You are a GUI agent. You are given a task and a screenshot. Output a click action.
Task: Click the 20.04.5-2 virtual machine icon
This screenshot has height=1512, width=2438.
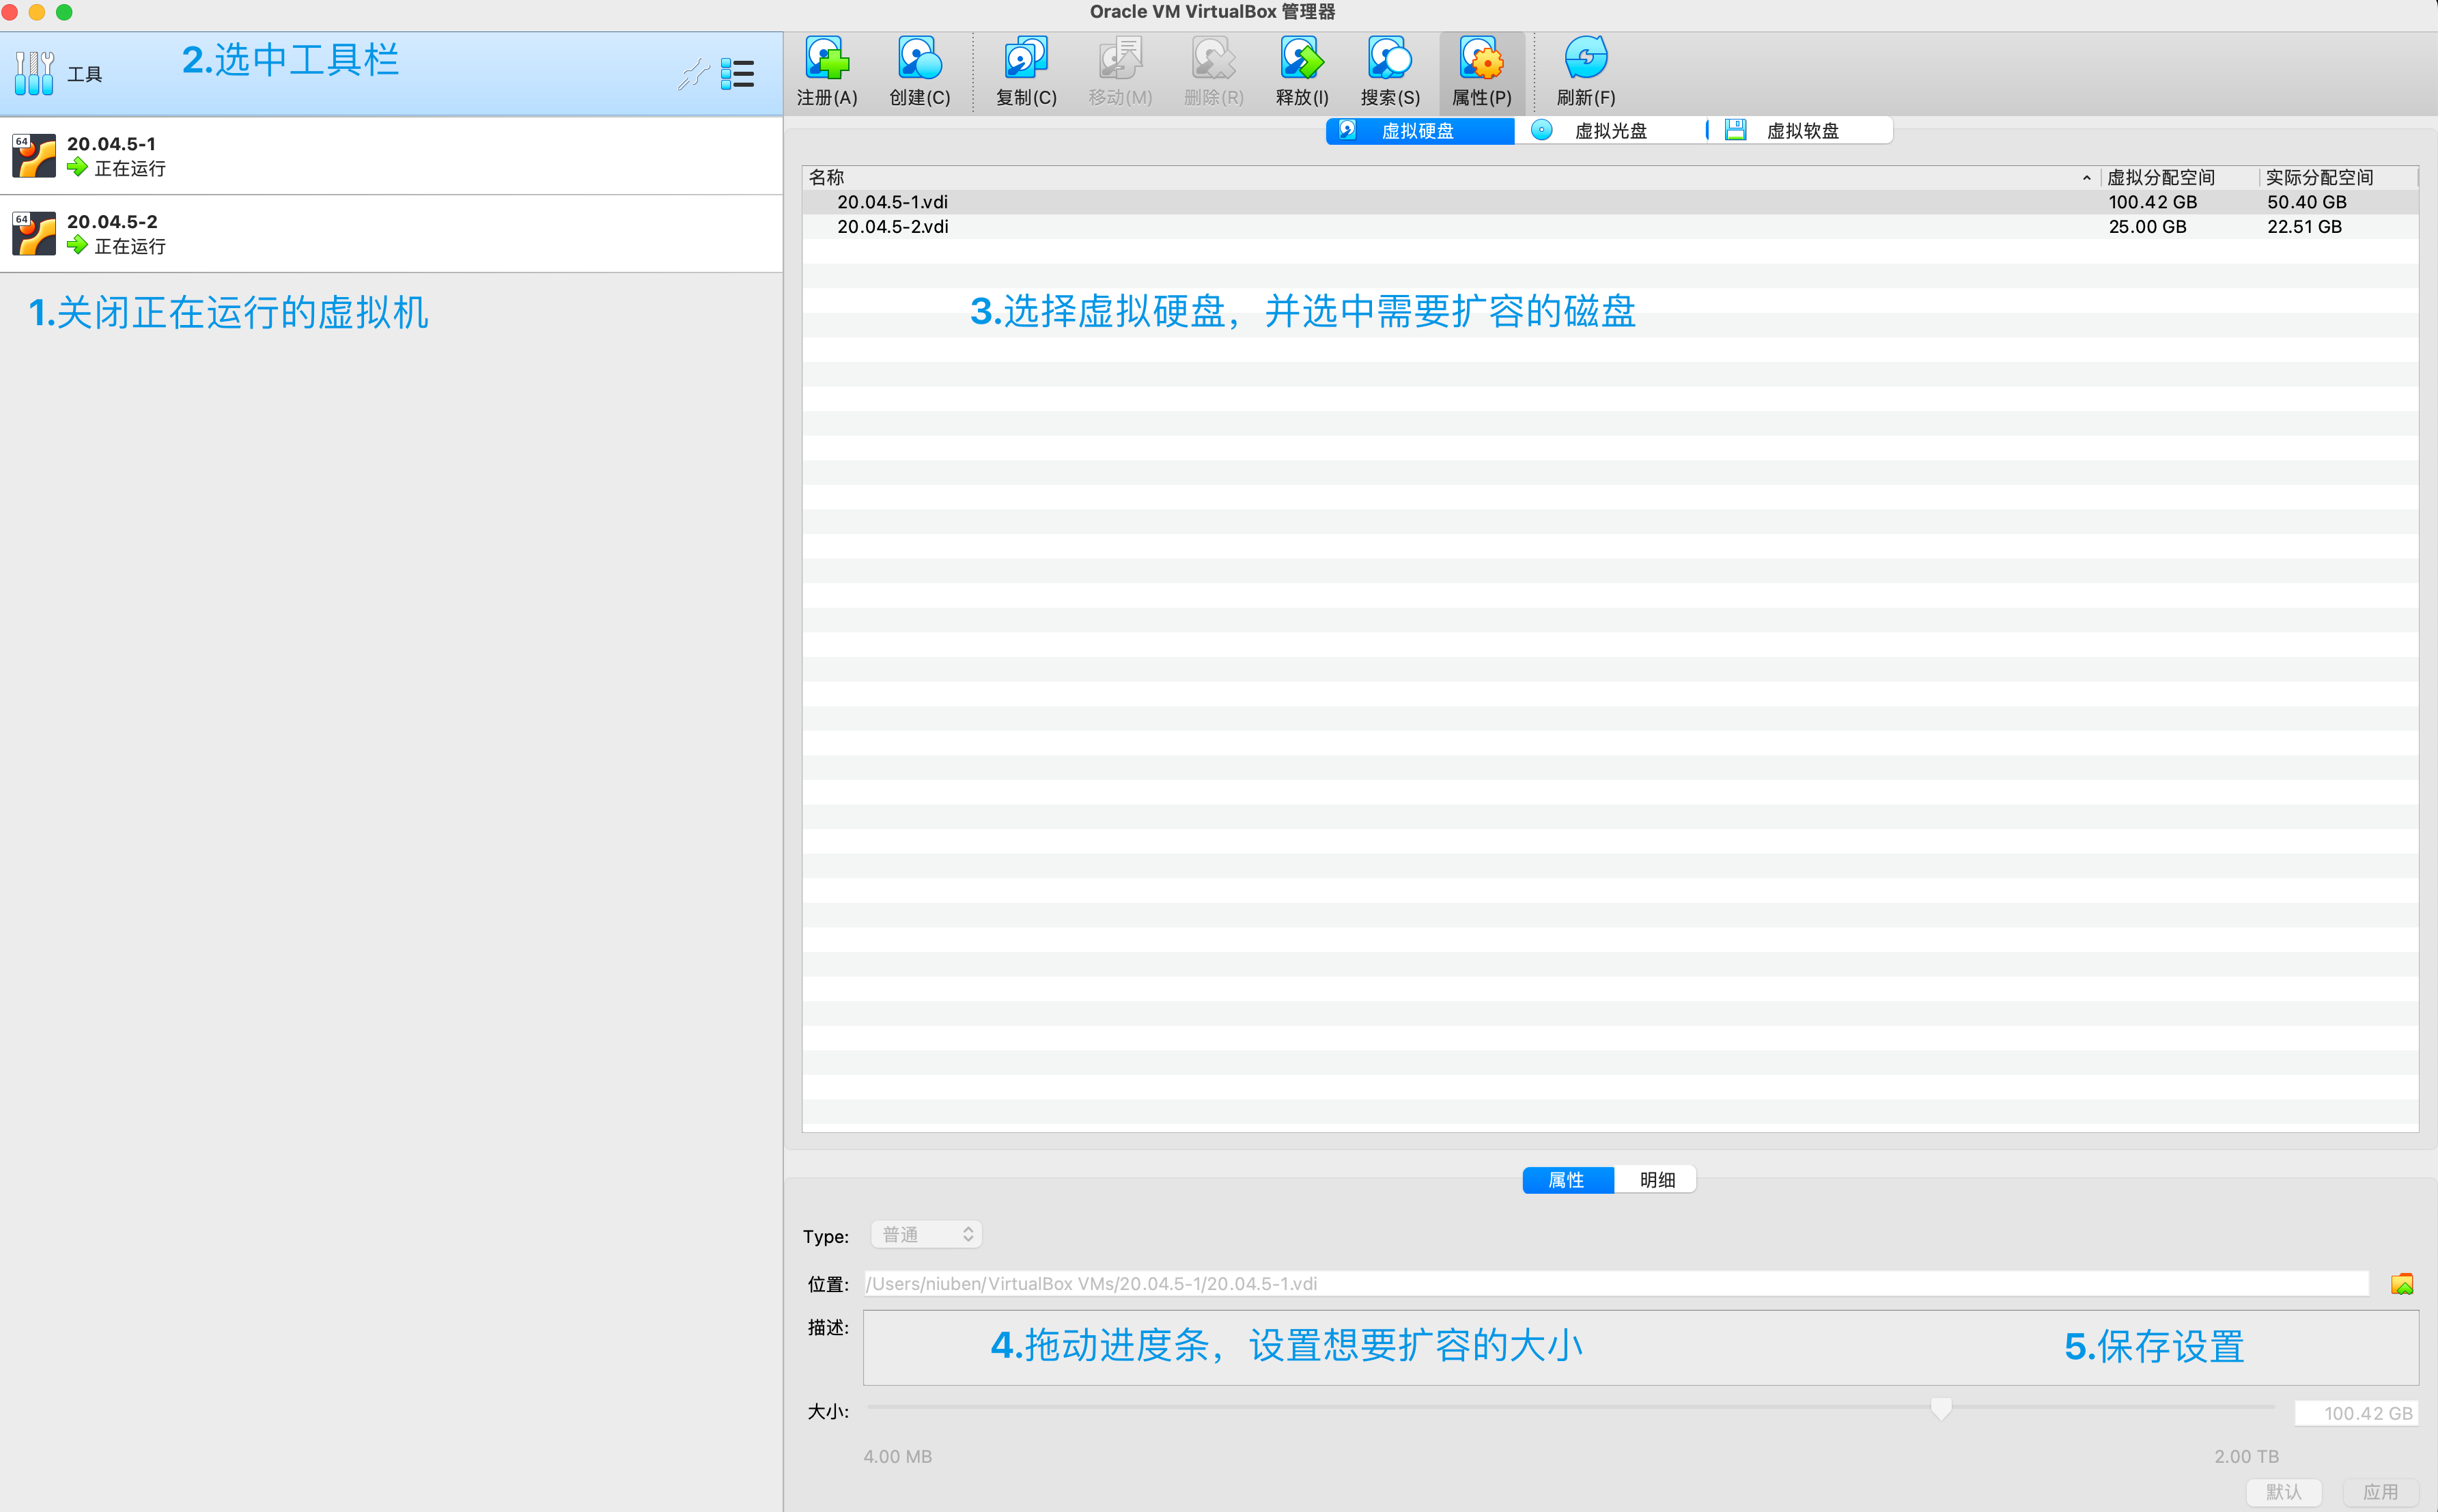coord(34,233)
